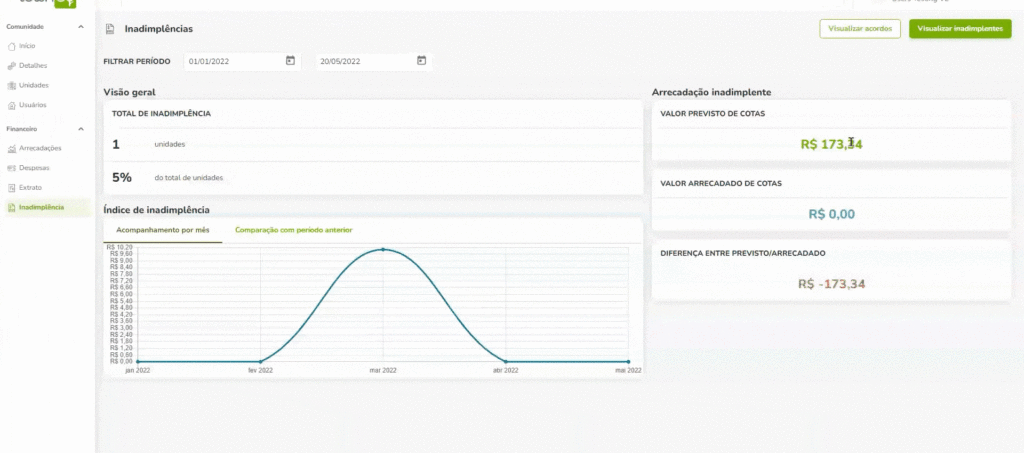Click the Comunidade section header
Viewport: 1024px width, 453px height.
tap(25, 27)
